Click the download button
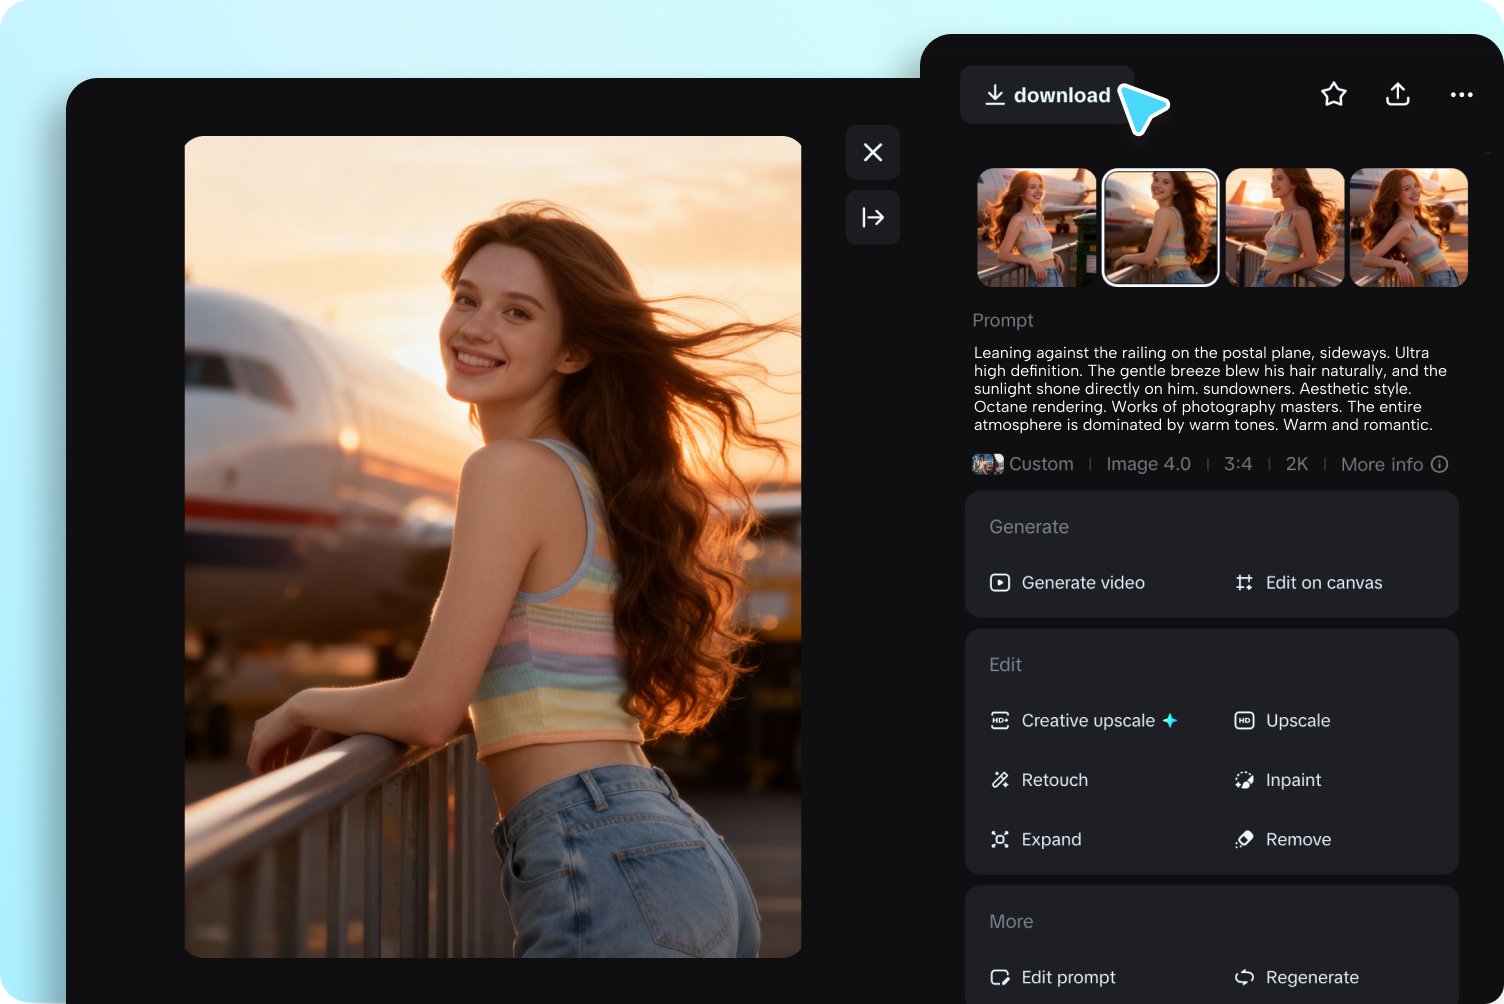This screenshot has height=1004, width=1504. tap(1047, 95)
